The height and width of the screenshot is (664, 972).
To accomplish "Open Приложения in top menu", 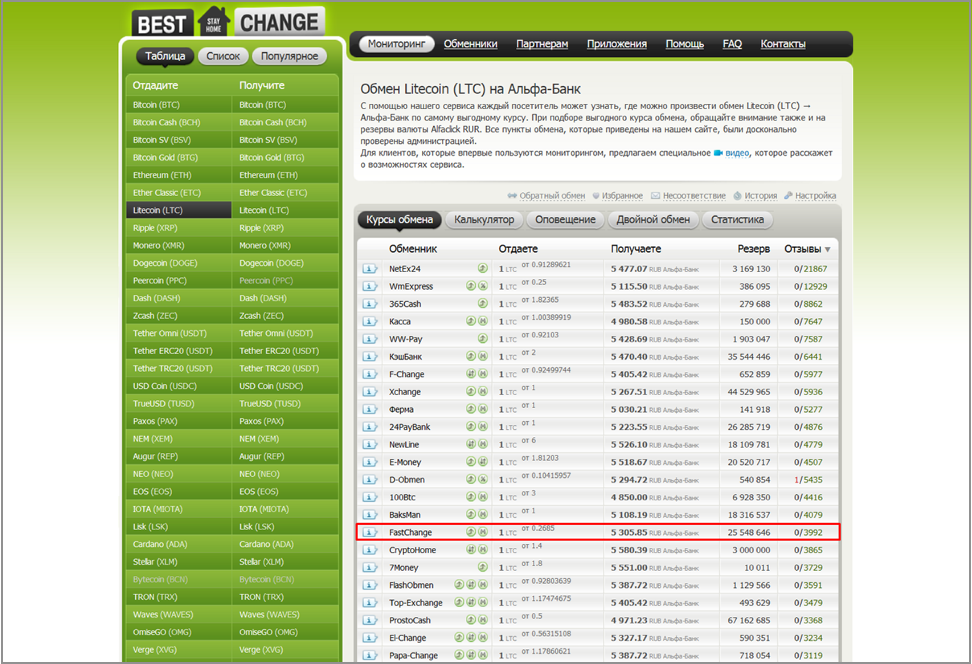I will click(x=617, y=44).
